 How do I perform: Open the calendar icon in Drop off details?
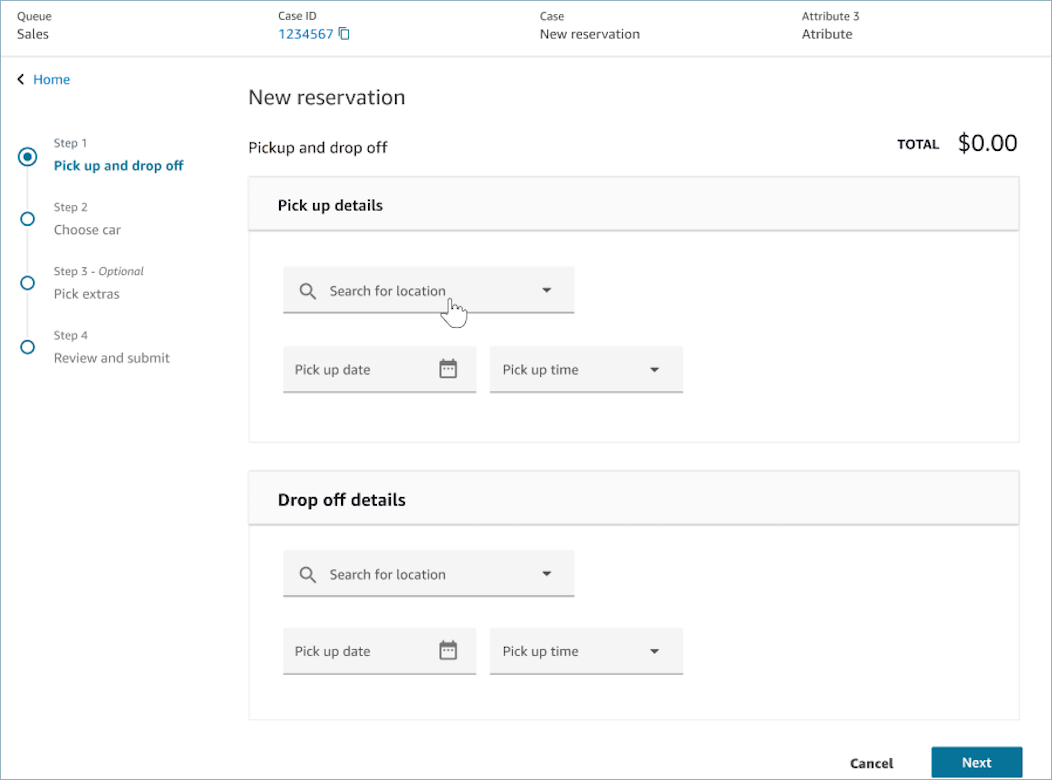coord(448,651)
